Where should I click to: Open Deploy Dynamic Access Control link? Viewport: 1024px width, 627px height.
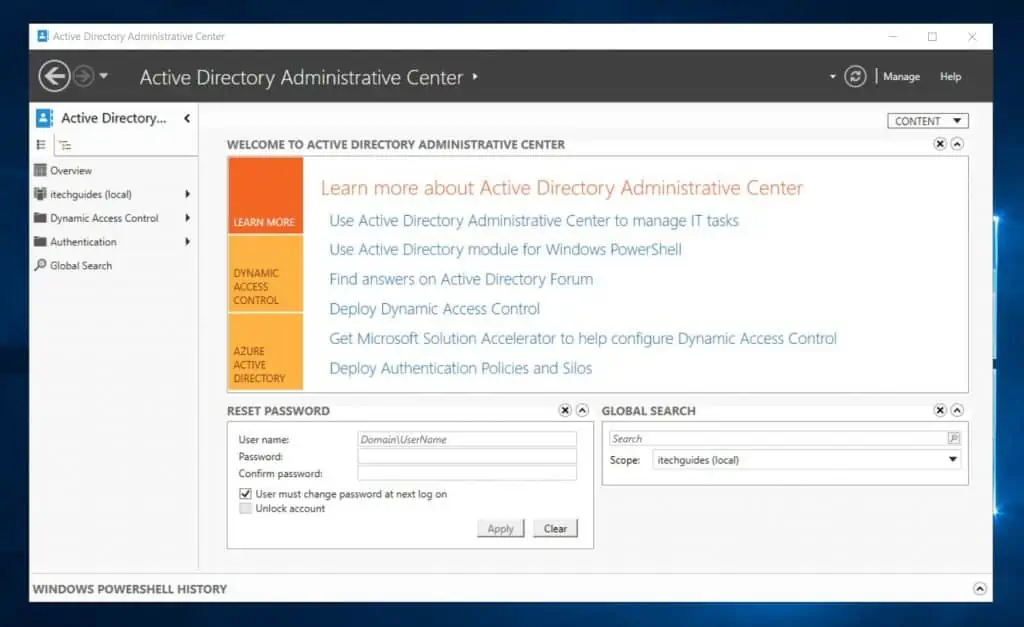pos(434,309)
